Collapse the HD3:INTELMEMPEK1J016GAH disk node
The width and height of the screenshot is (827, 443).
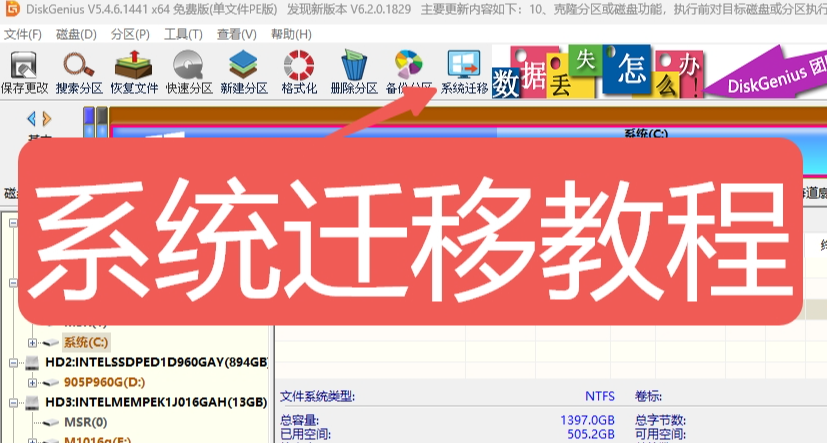point(13,402)
